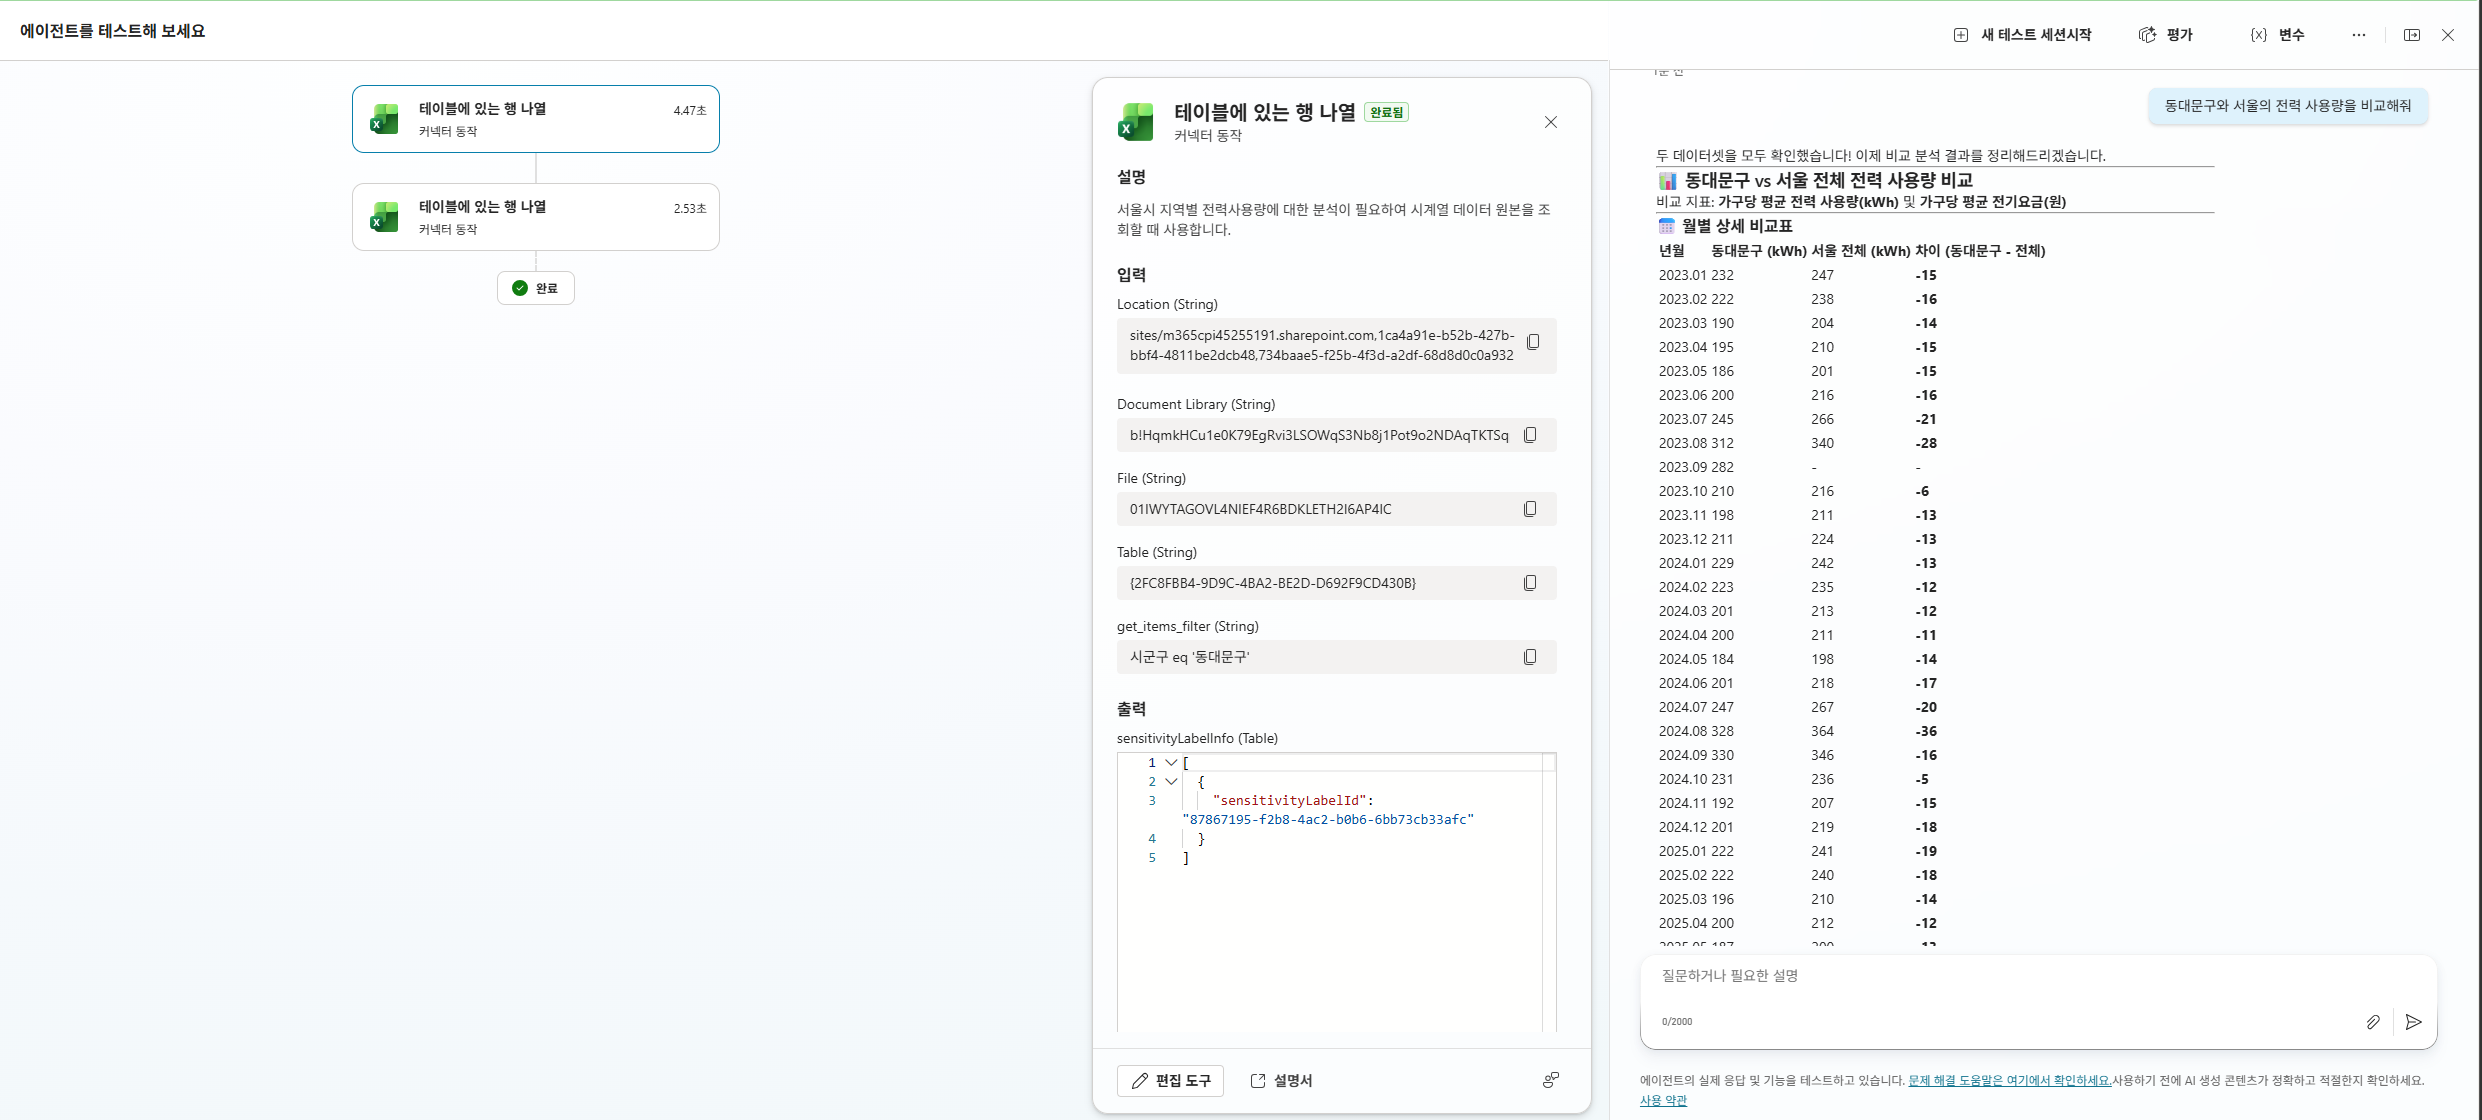Image resolution: width=2482 pixels, height=1120 pixels.
Task: Open 평가 from the top bar
Action: pyautogui.click(x=2166, y=35)
